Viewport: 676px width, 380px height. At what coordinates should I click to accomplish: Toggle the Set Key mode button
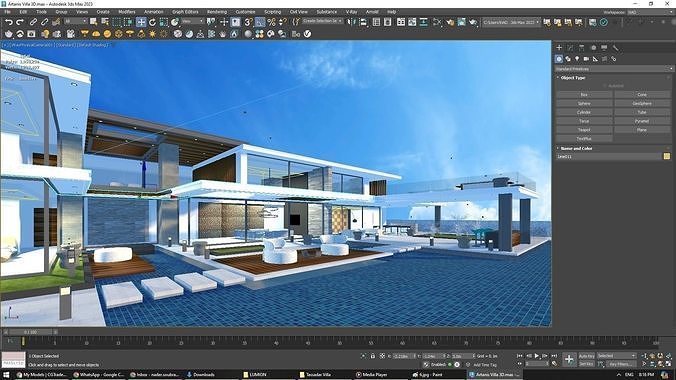click(586, 364)
